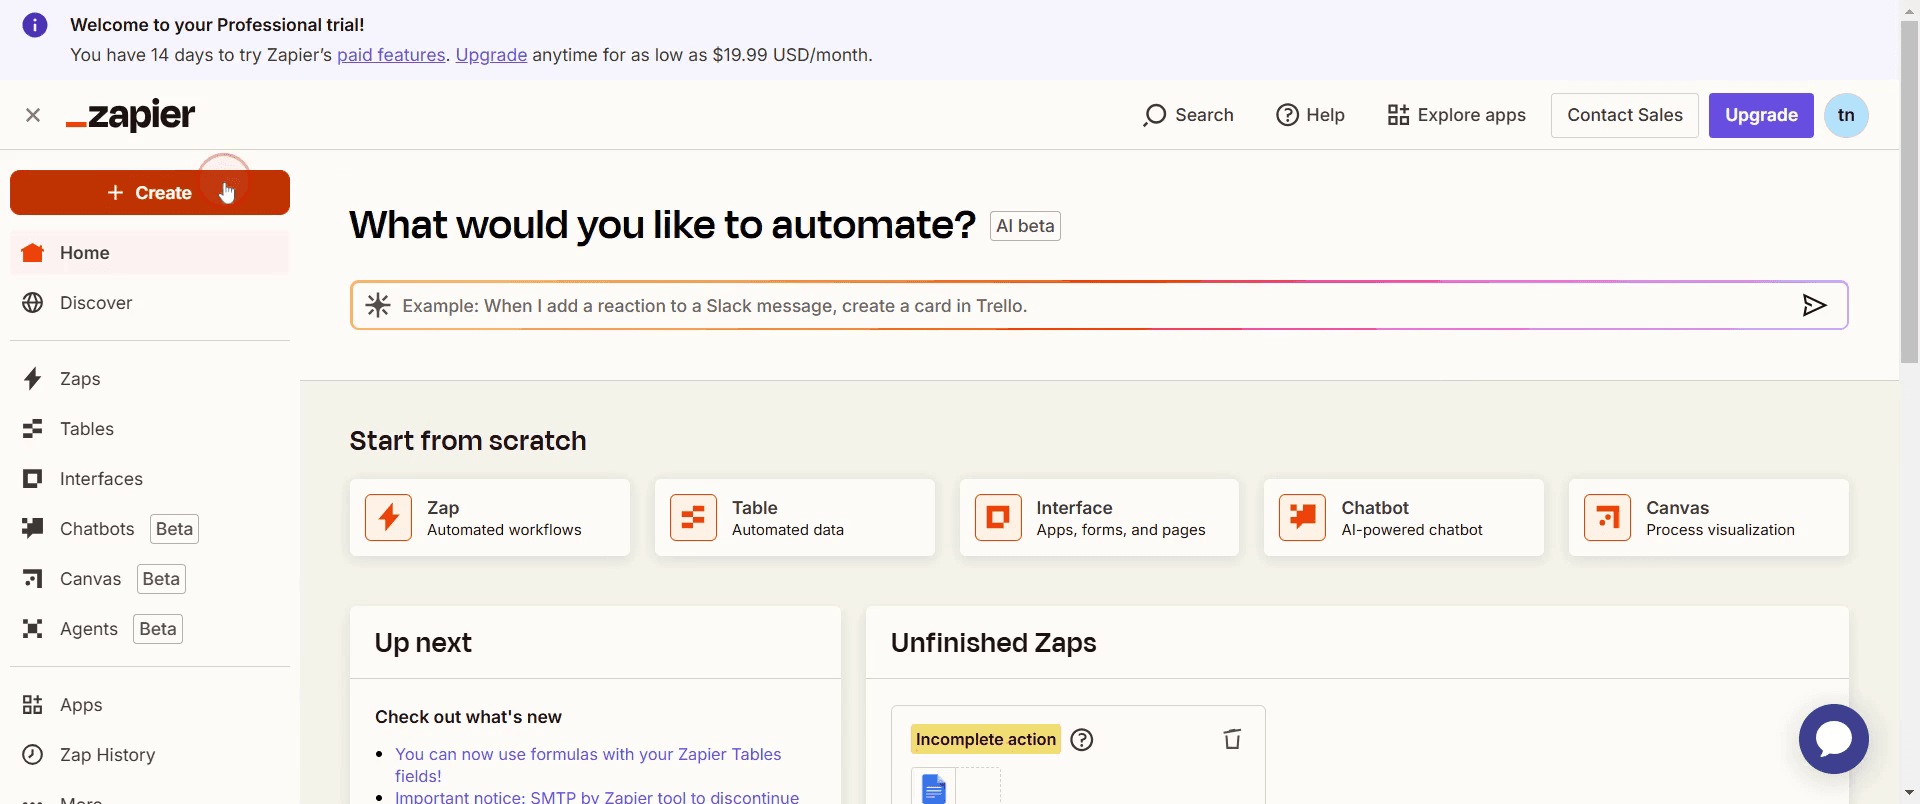Screen dimensions: 1920x804
Task: Open Interfaces in the sidebar
Action: (x=150, y=479)
